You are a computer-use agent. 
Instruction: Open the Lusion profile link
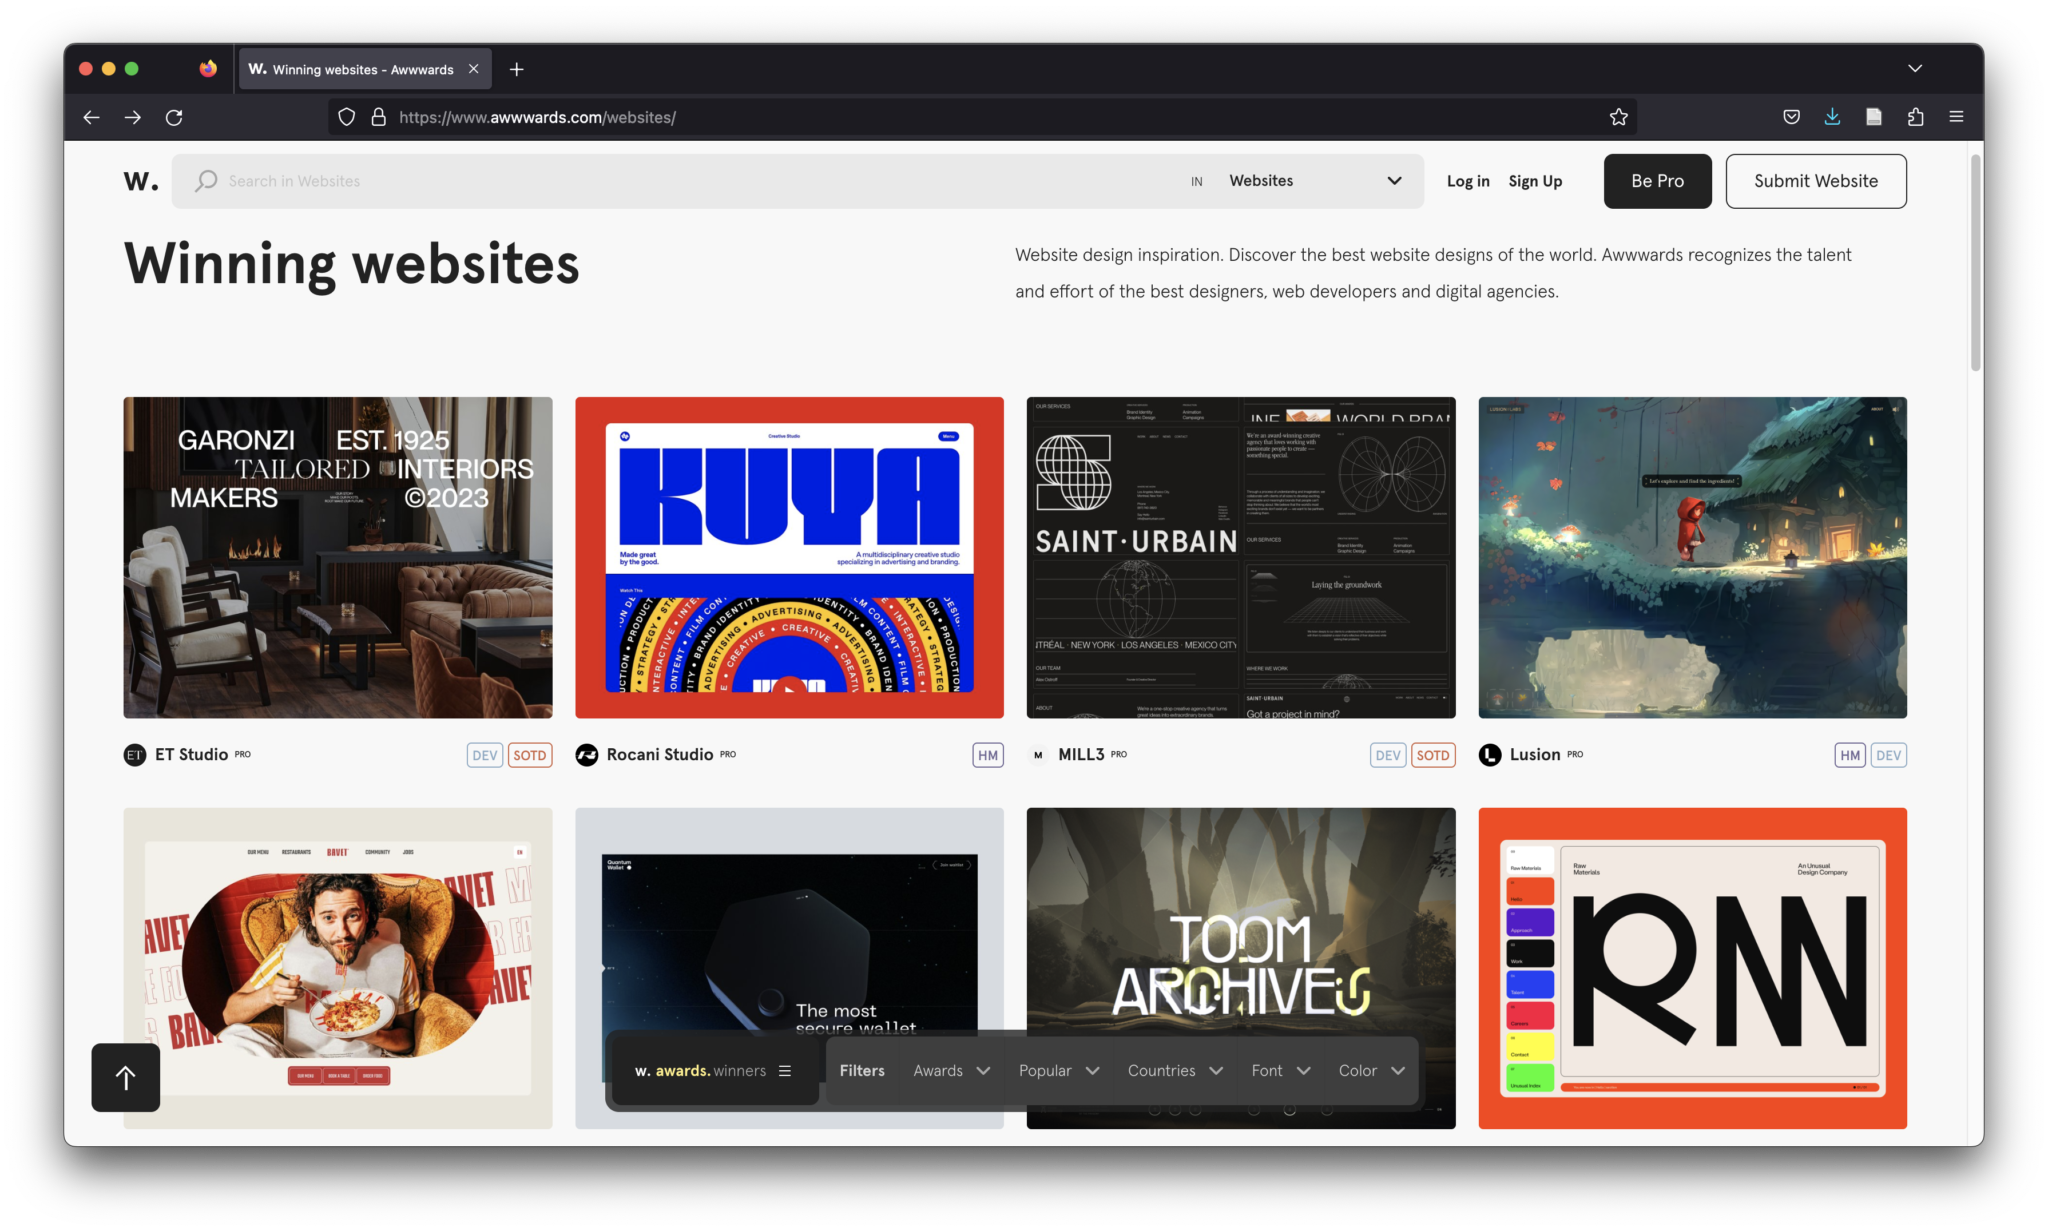pyautogui.click(x=1535, y=755)
